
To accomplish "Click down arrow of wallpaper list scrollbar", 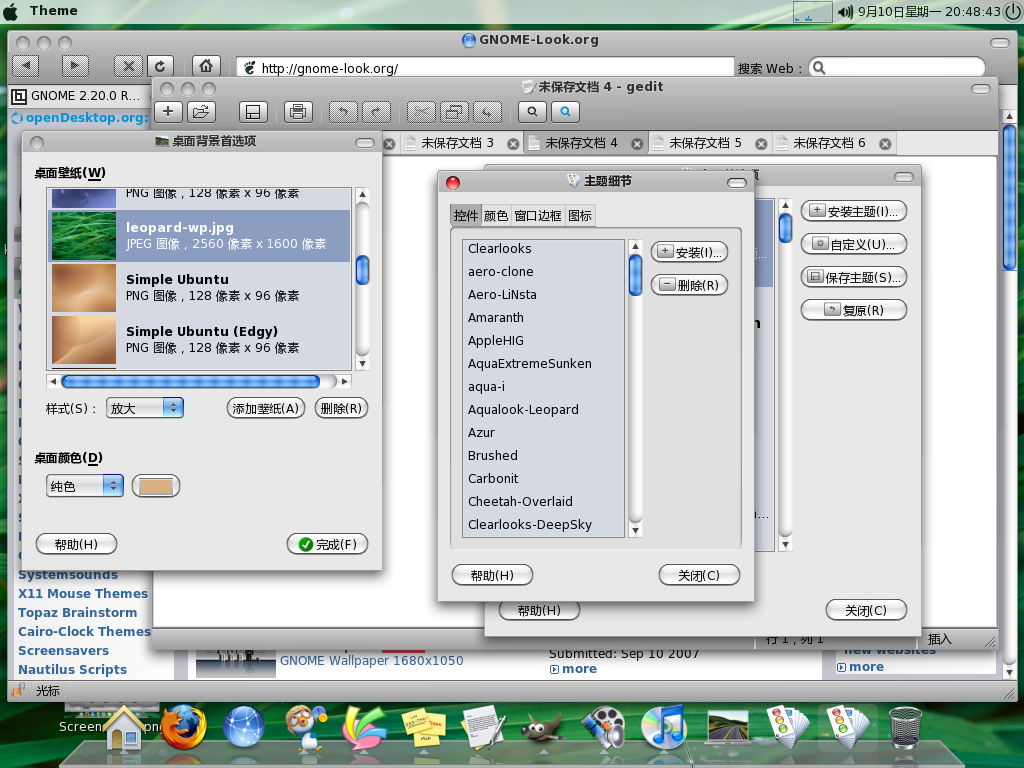I will 363,364.
